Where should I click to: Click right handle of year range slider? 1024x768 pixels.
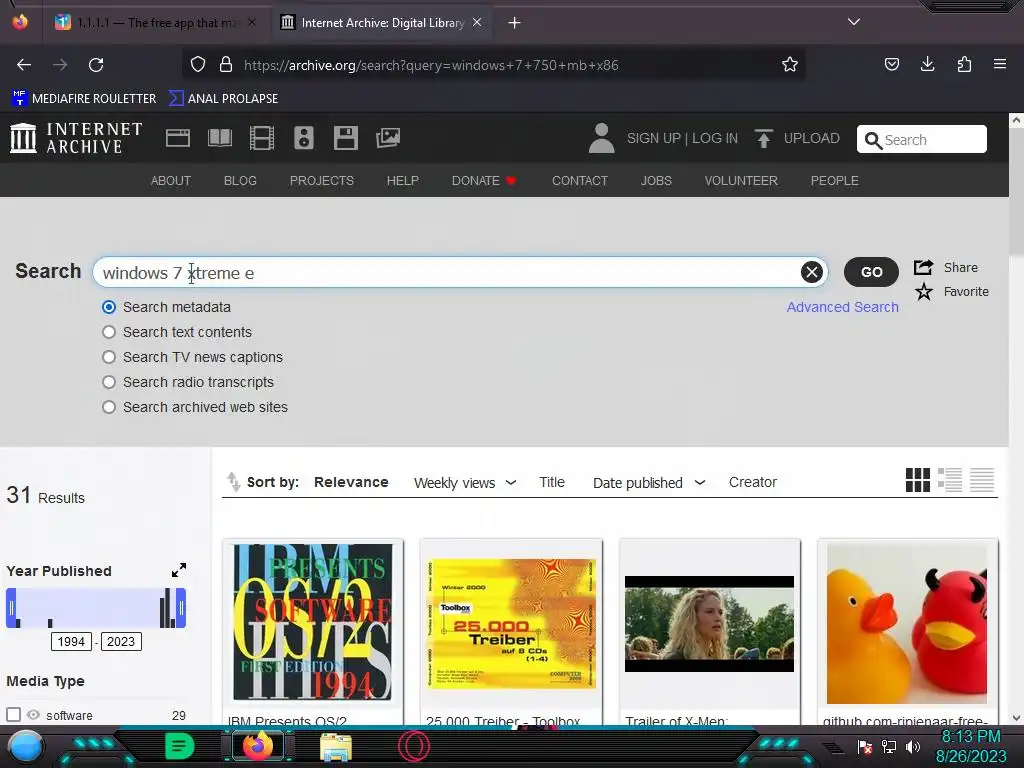[181, 608]
